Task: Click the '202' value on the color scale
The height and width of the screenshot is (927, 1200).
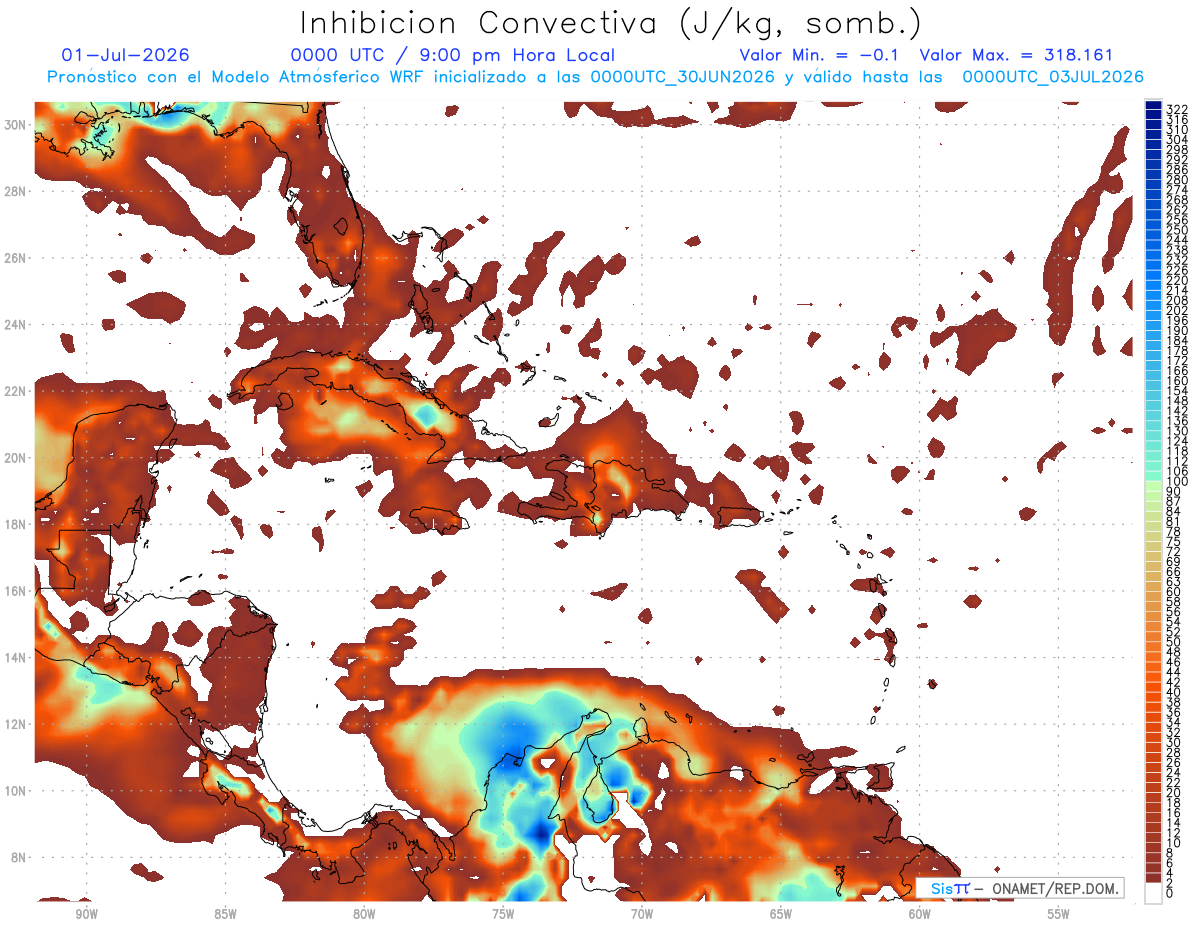Action: pos(1177,311)
